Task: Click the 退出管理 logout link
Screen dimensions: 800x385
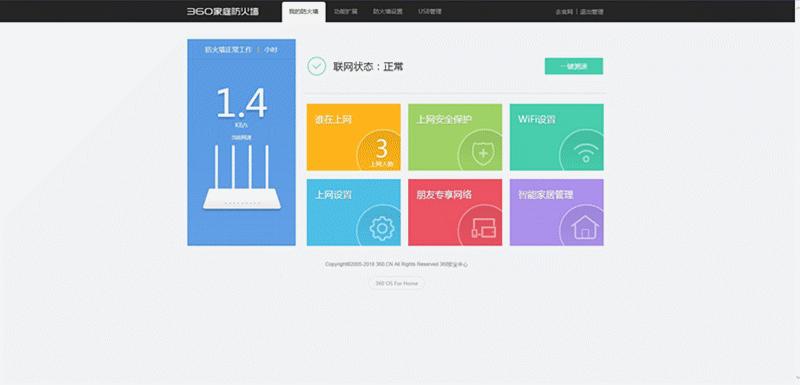Action: [x=592, y=12]
